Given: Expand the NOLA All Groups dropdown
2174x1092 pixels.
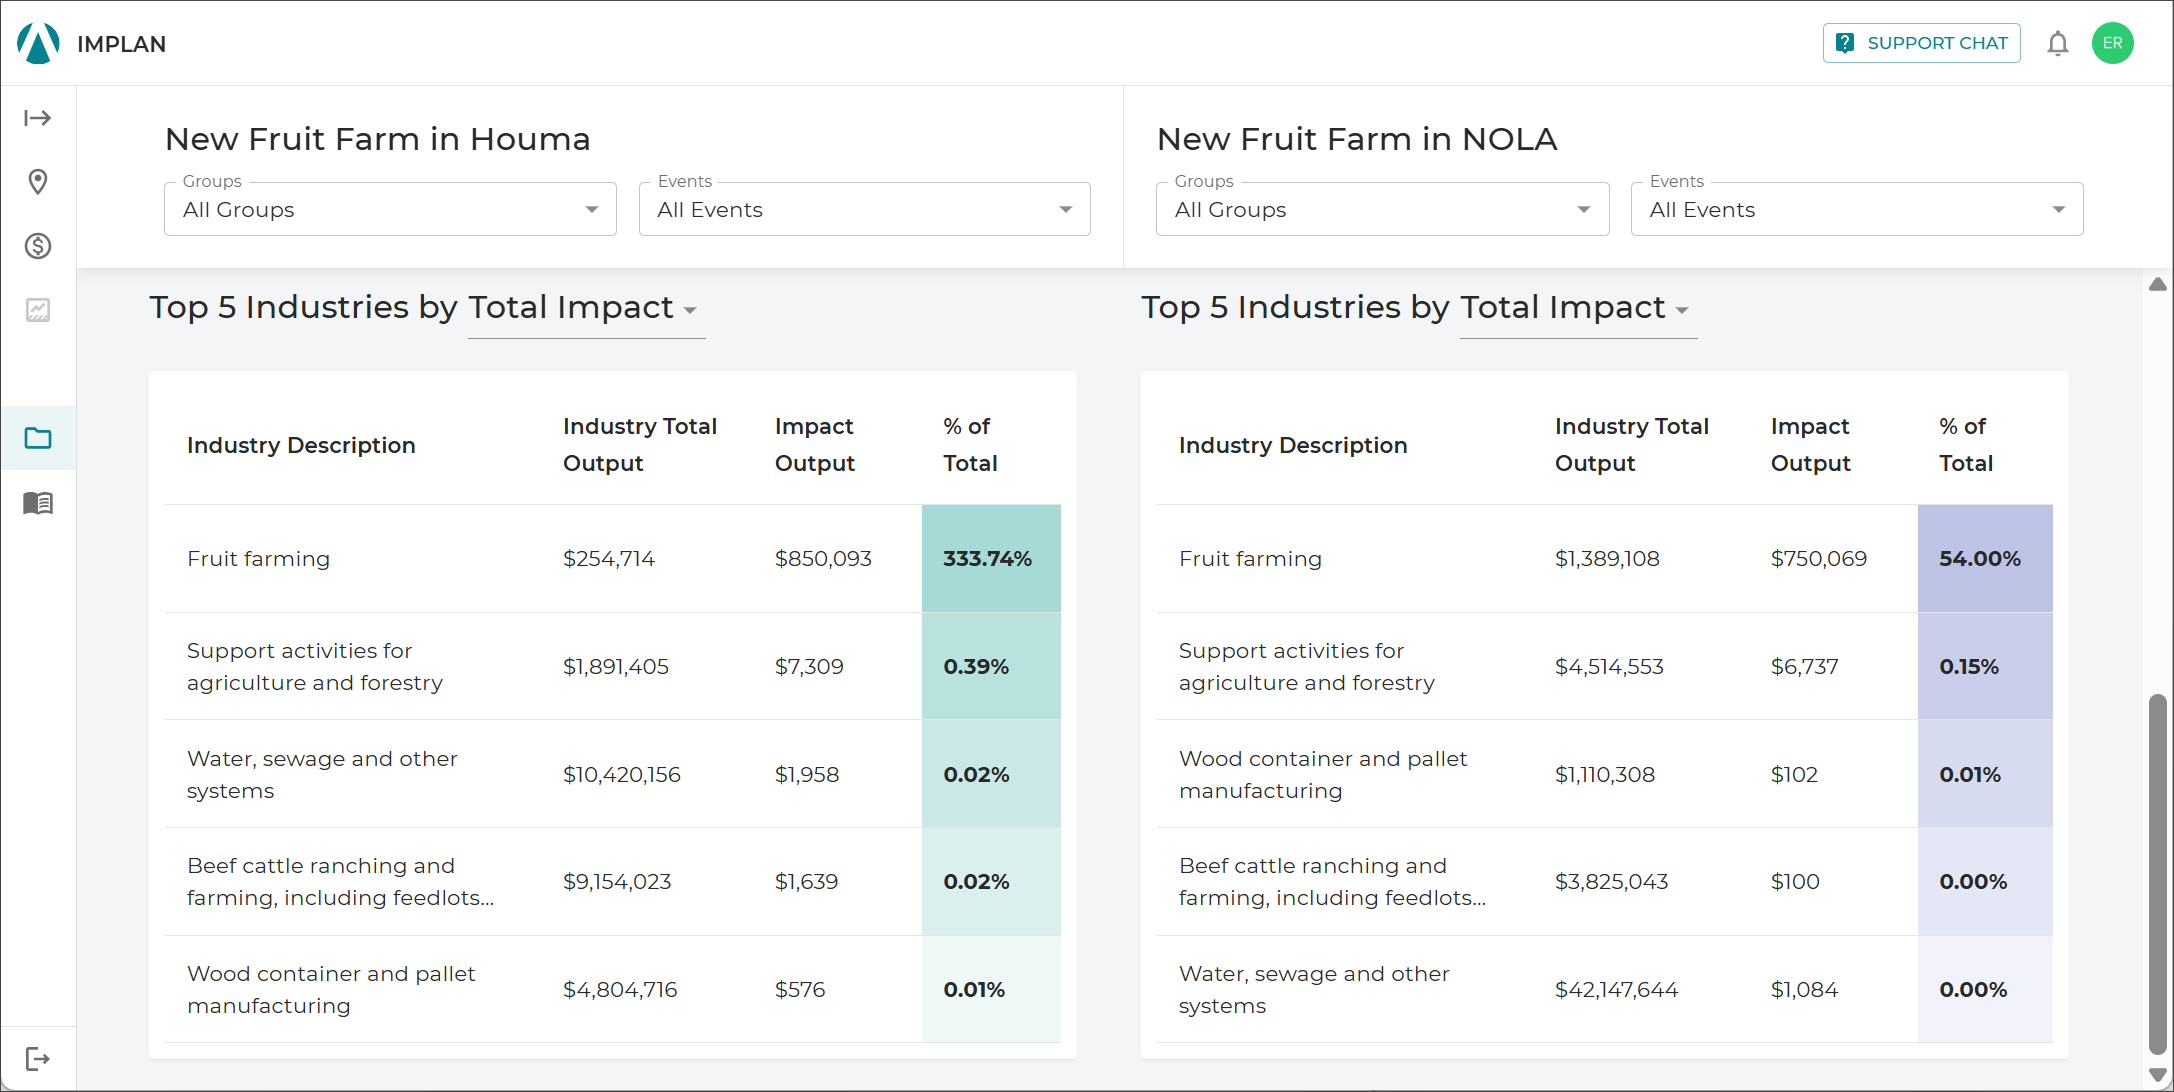Looking at the screenshot, I should tap(1382, 209).
